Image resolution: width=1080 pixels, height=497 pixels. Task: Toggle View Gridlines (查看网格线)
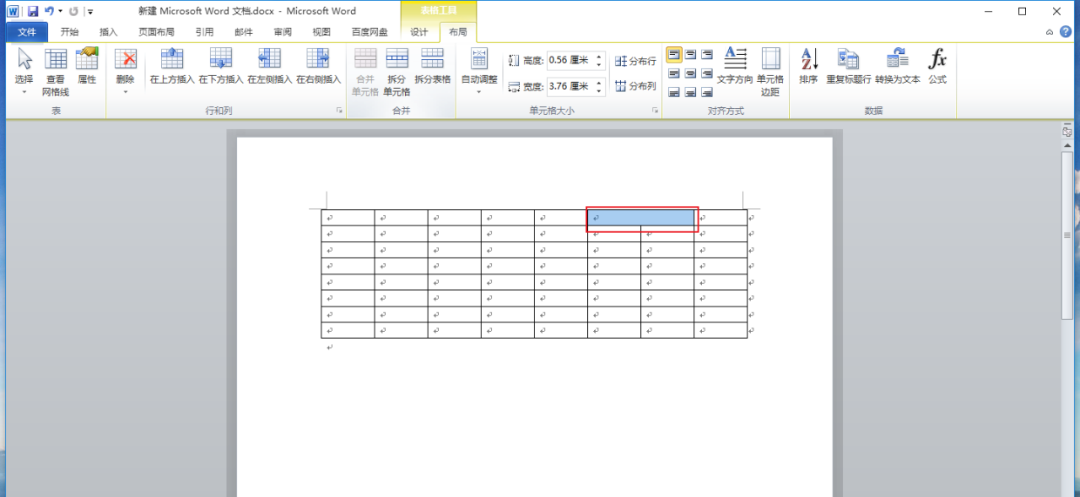[x=56, y=72]
